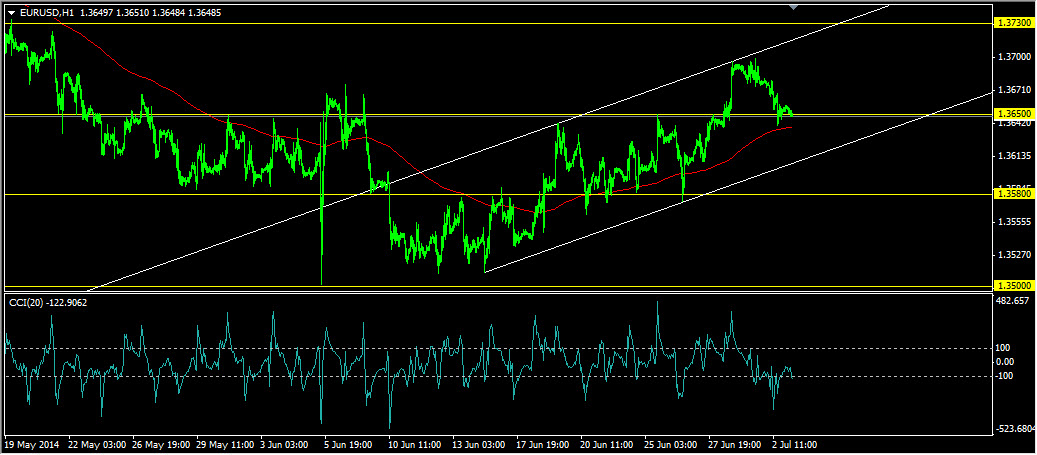This screenshot has width=1037, height=455.
Task: Click the 1.35270 value on price scale
Action: [1016, 255]
